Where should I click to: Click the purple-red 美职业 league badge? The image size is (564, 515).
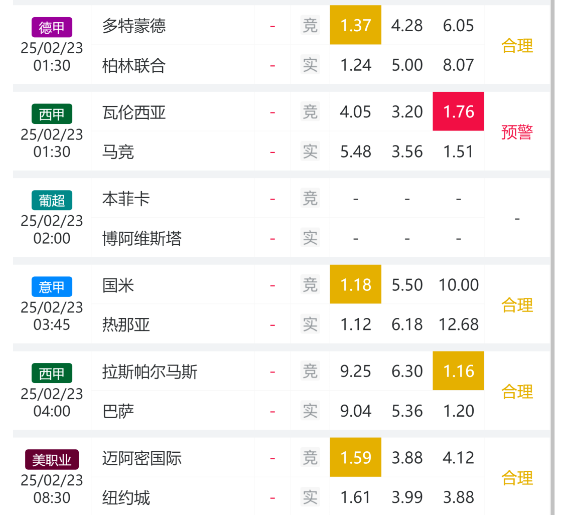coord(52,460)
